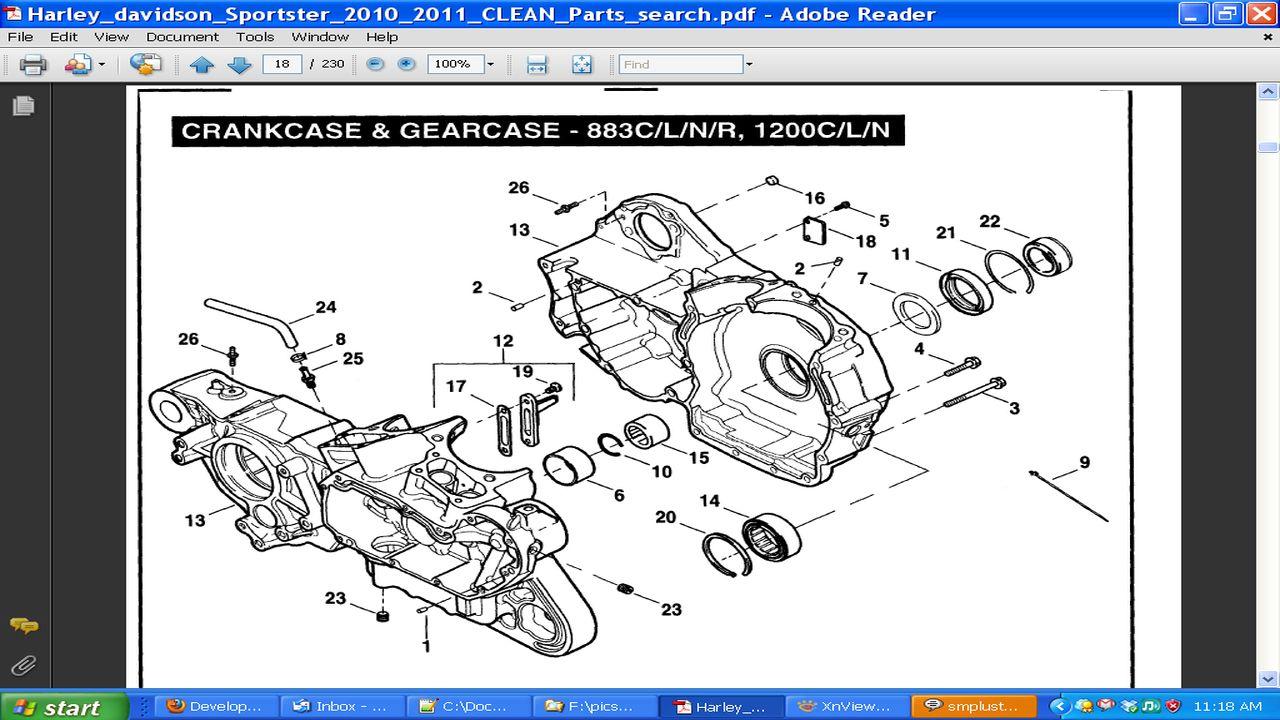
Task: Open the Comments panel in left sidebar
Action: coord(24,626)
